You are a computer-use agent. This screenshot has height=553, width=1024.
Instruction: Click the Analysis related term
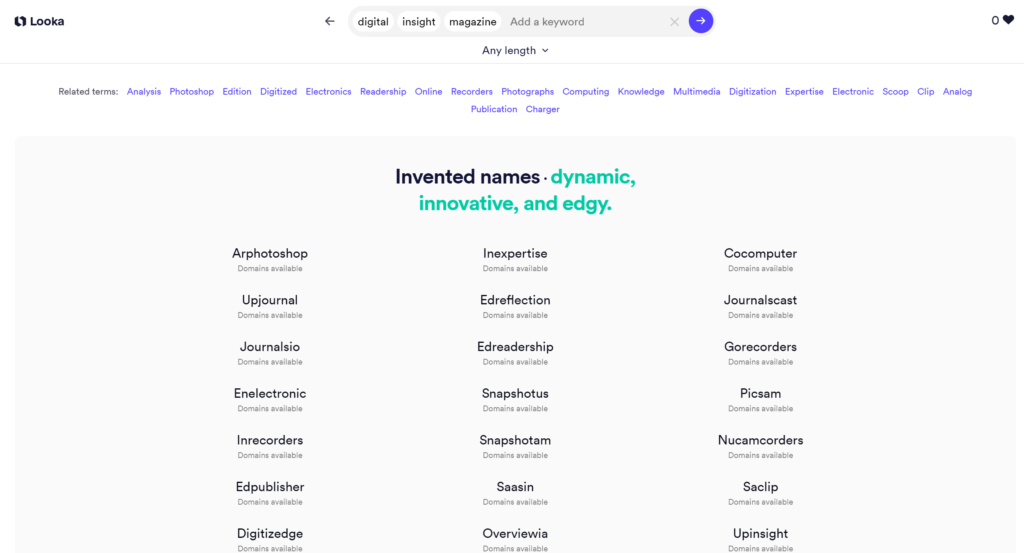click(144, 92)
